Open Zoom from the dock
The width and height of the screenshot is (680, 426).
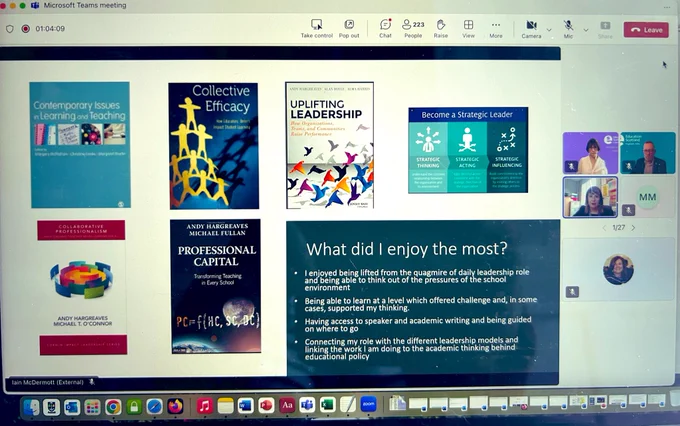pyautogui.click(x=369, y=404)
